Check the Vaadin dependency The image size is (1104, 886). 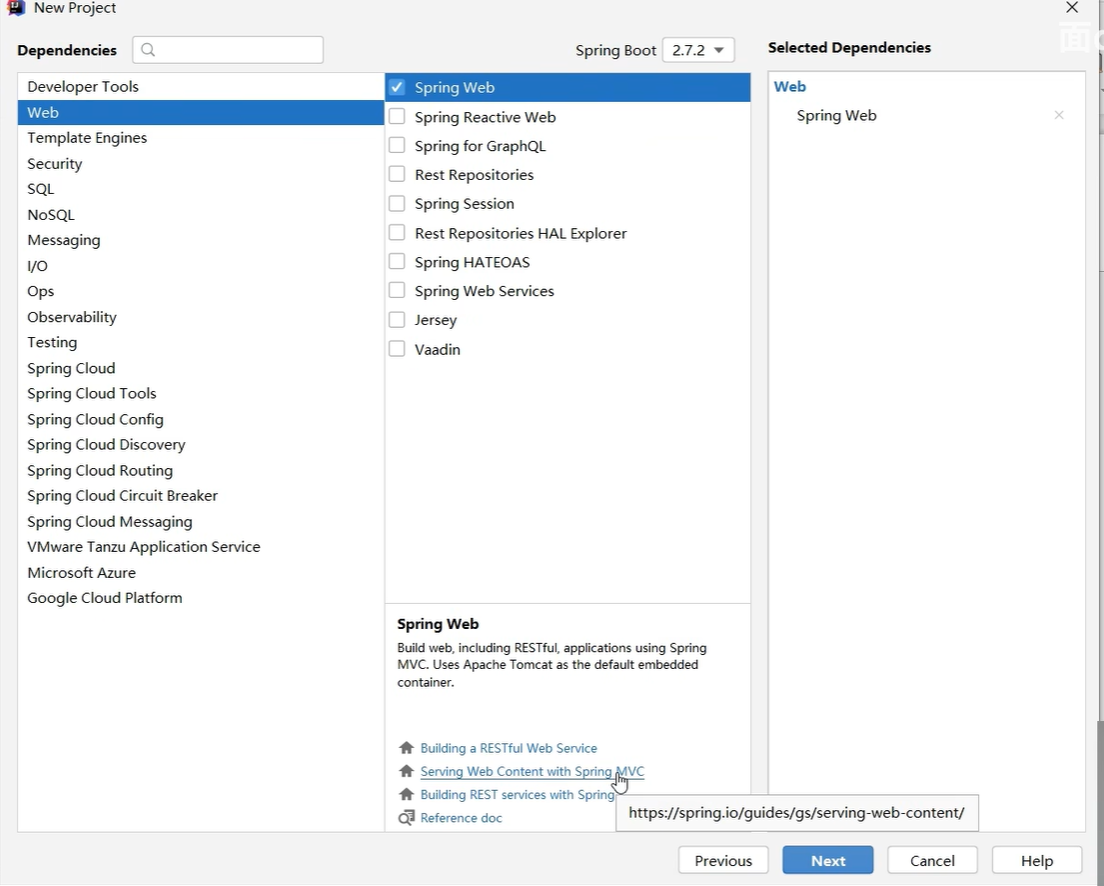(397, 349)
